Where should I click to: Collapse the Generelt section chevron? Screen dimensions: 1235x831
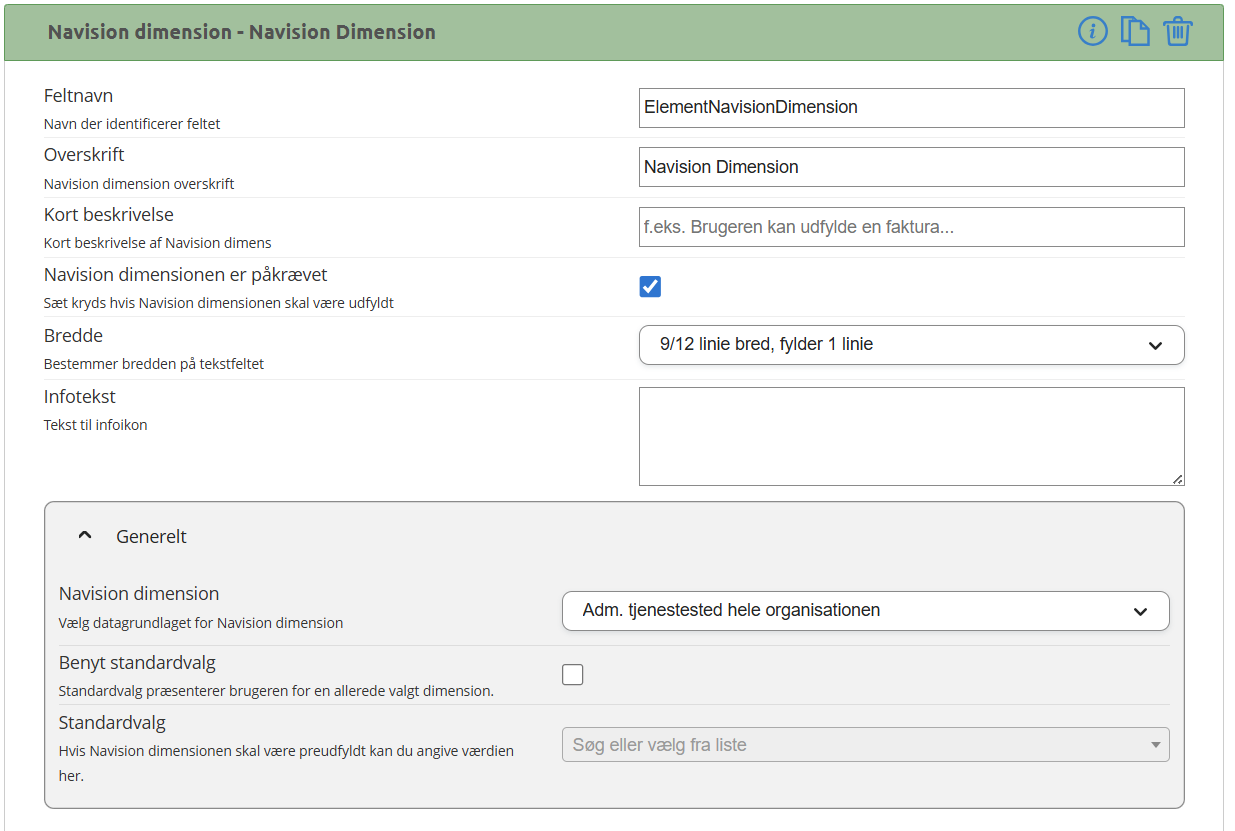85,536
